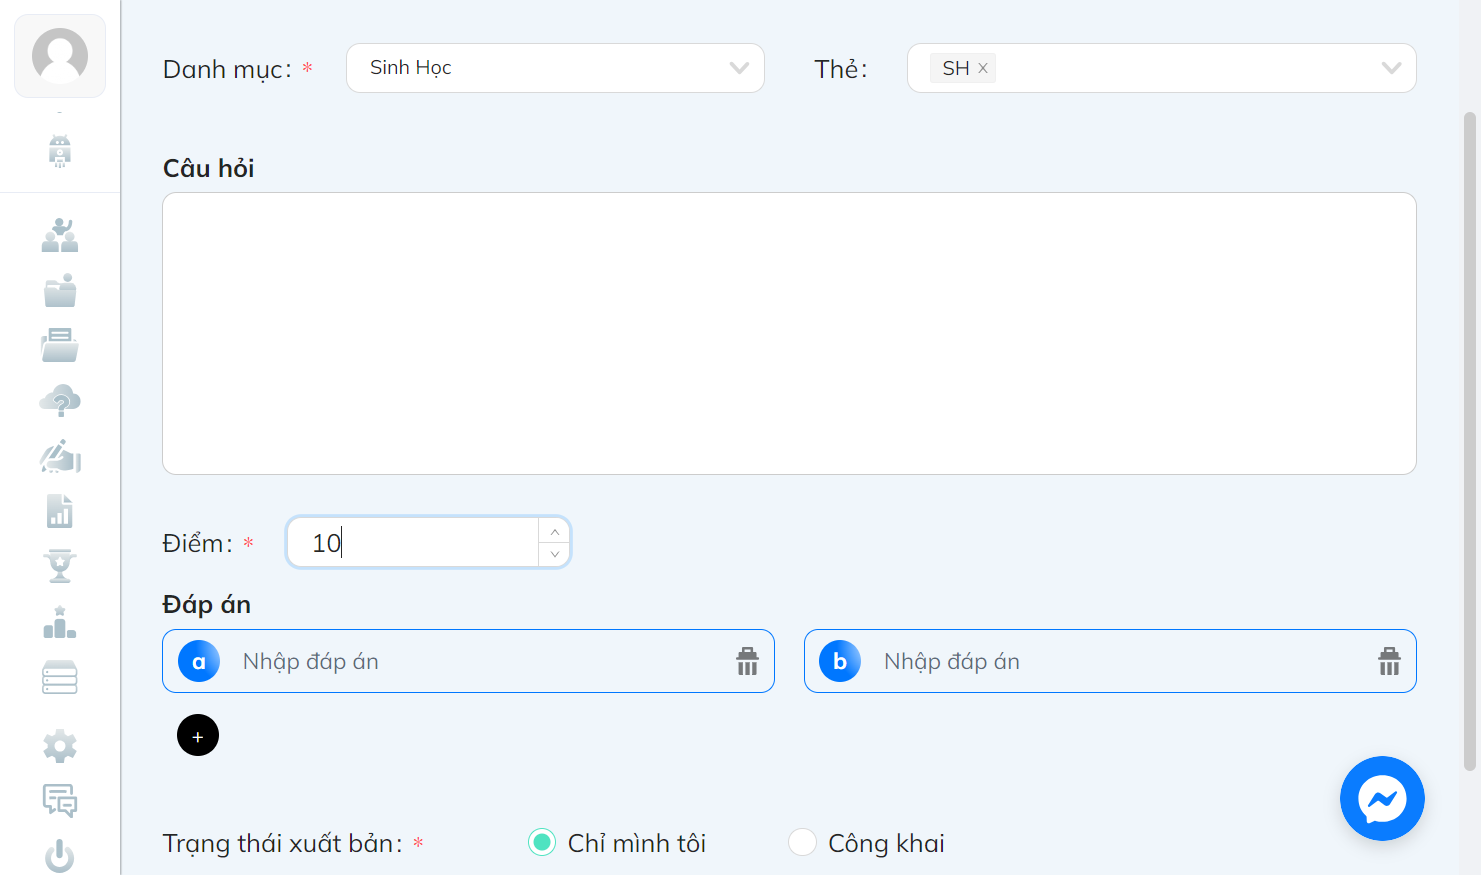The width and height of the screenshot is (1481, 875).
Task: Open the cloud question bank icon
Action: click(x=60, y=401)
